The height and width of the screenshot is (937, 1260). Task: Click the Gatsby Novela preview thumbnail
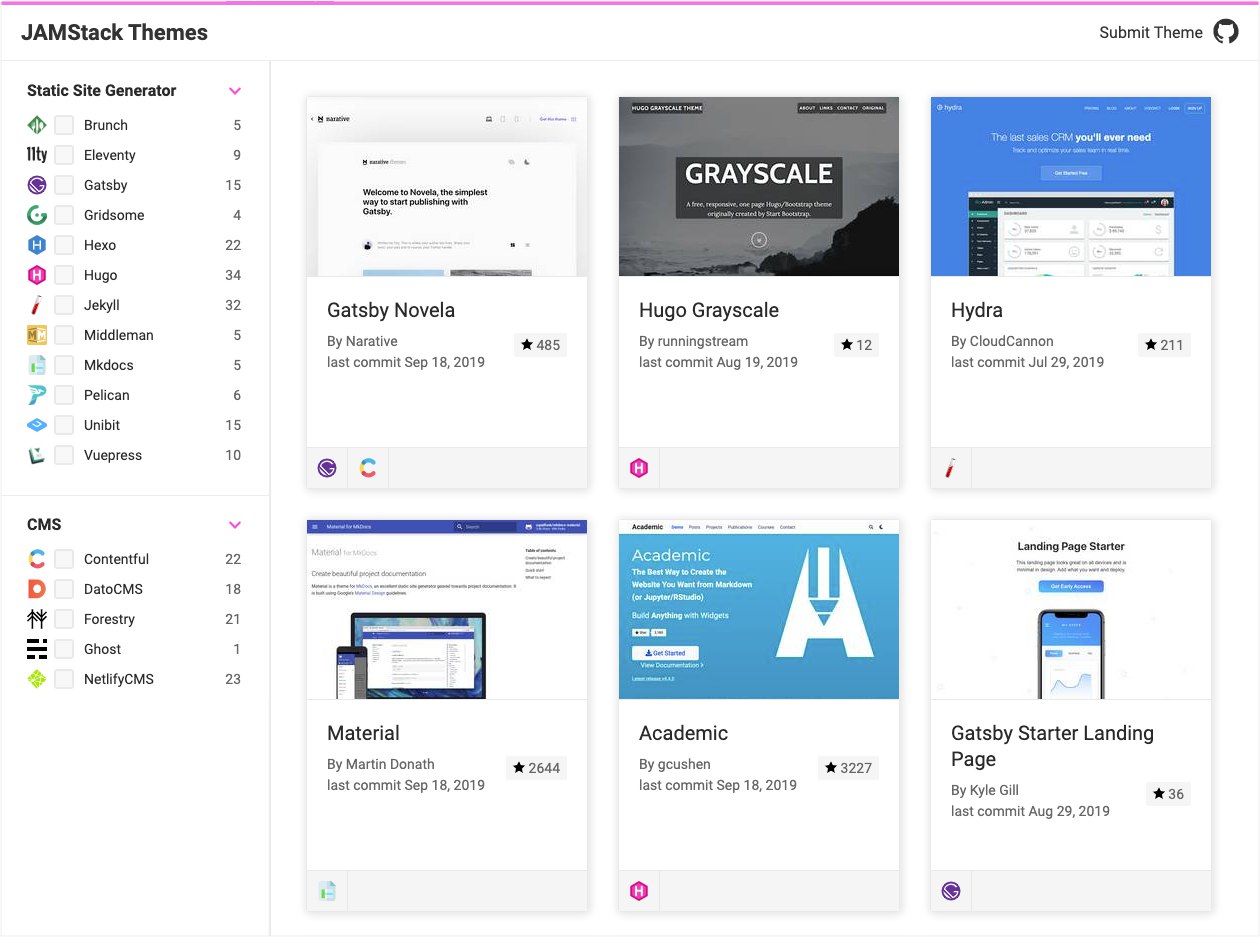click(x=447, y=186)
